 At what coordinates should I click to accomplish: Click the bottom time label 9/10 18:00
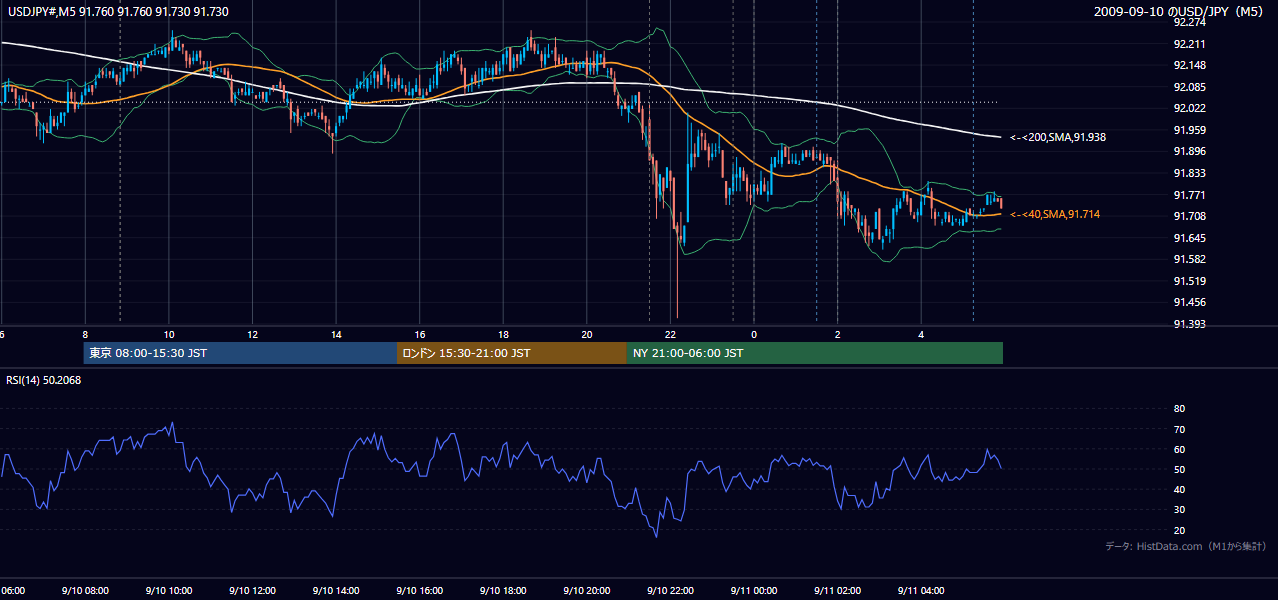pos(503,591)
